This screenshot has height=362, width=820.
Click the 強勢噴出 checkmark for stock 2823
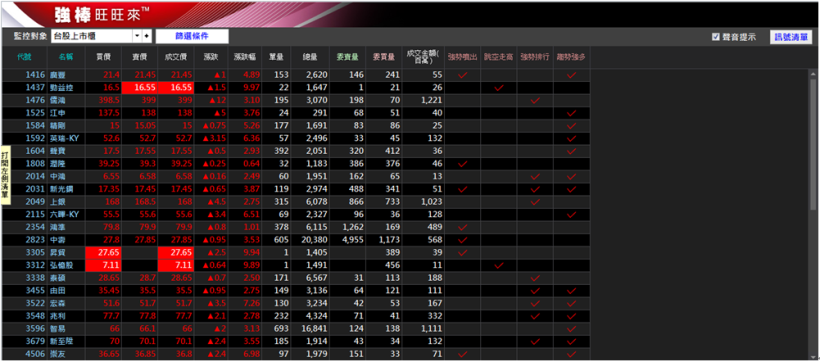point(462,240)
